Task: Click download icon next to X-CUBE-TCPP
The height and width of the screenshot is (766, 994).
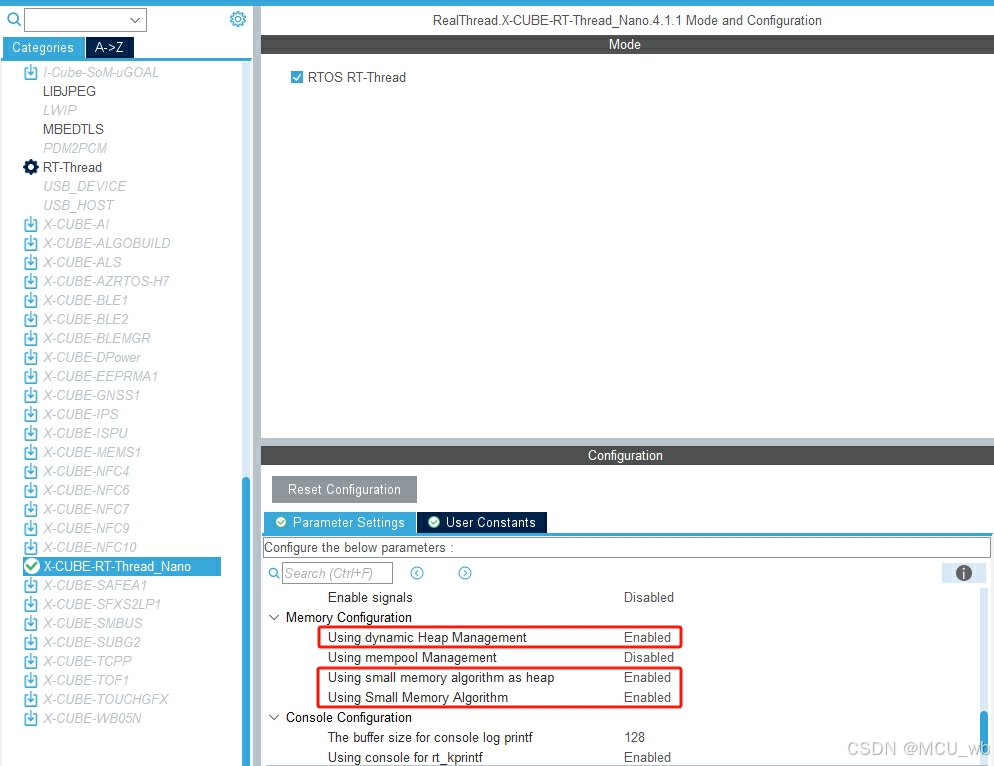Action: (x=30, y=661)
